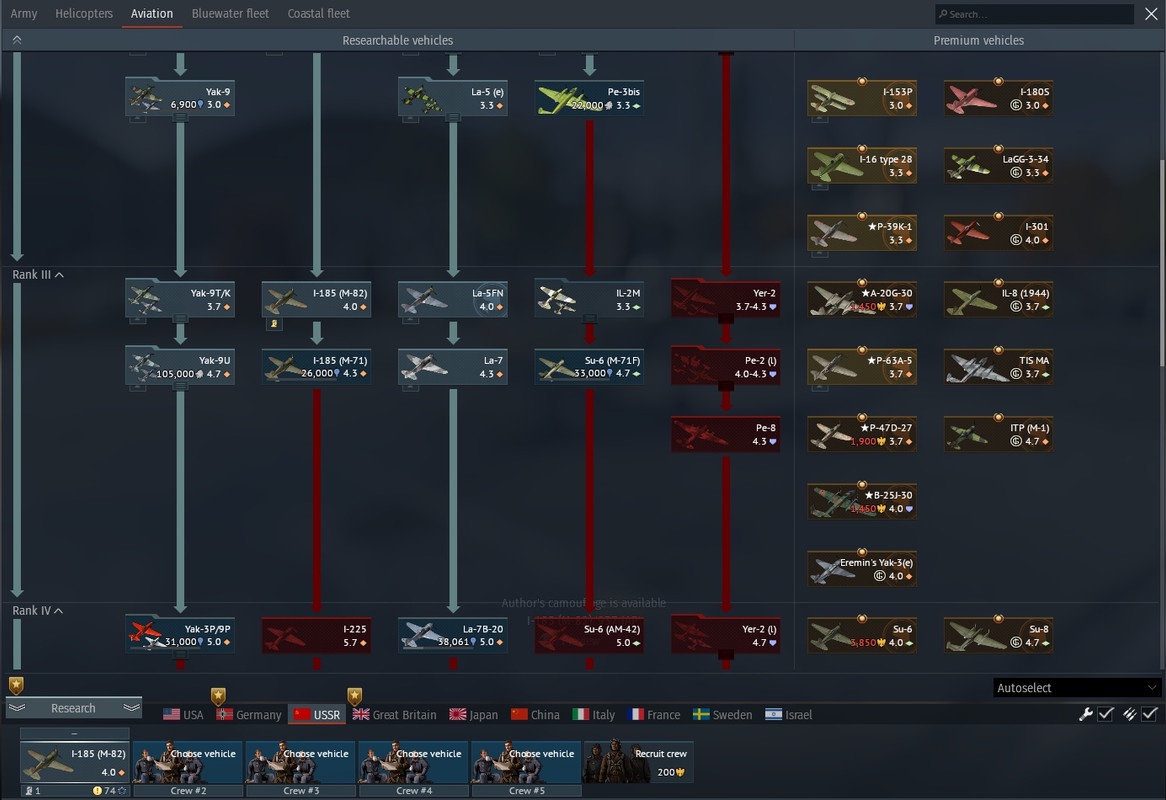Select premium Su-8 aircraft
Screen dimensions: 1166x800
[999, 635]
